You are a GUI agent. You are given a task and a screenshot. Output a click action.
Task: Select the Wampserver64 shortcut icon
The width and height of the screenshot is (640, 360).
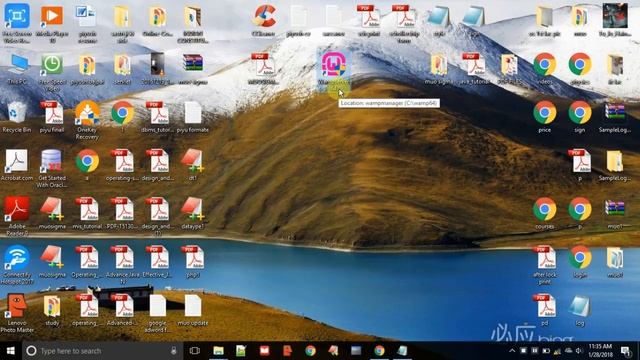coord(334,64)
